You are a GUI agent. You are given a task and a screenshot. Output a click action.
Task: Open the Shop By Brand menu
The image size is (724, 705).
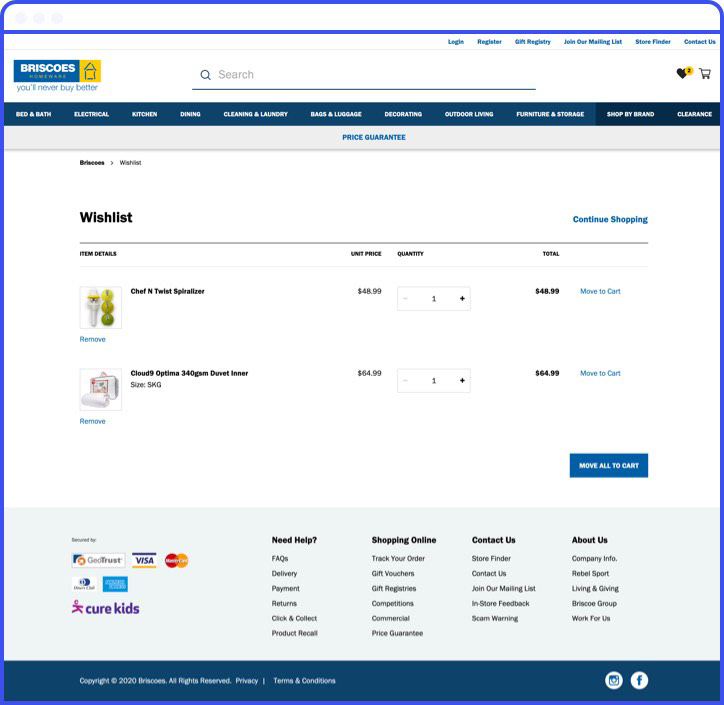[630, 114]
